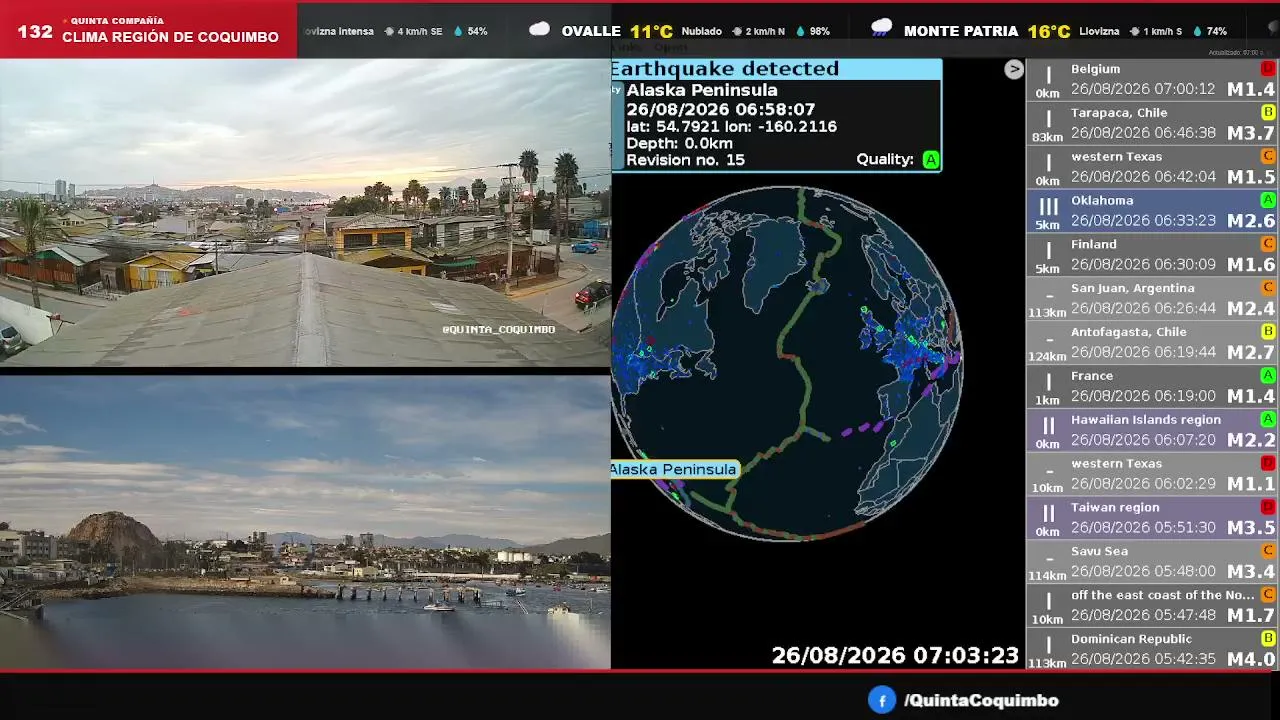The width and height of the screenshot is (1280, 720).
Task: Click the orange C badge on Savu Sea row
Action: tap(1268, 551)
